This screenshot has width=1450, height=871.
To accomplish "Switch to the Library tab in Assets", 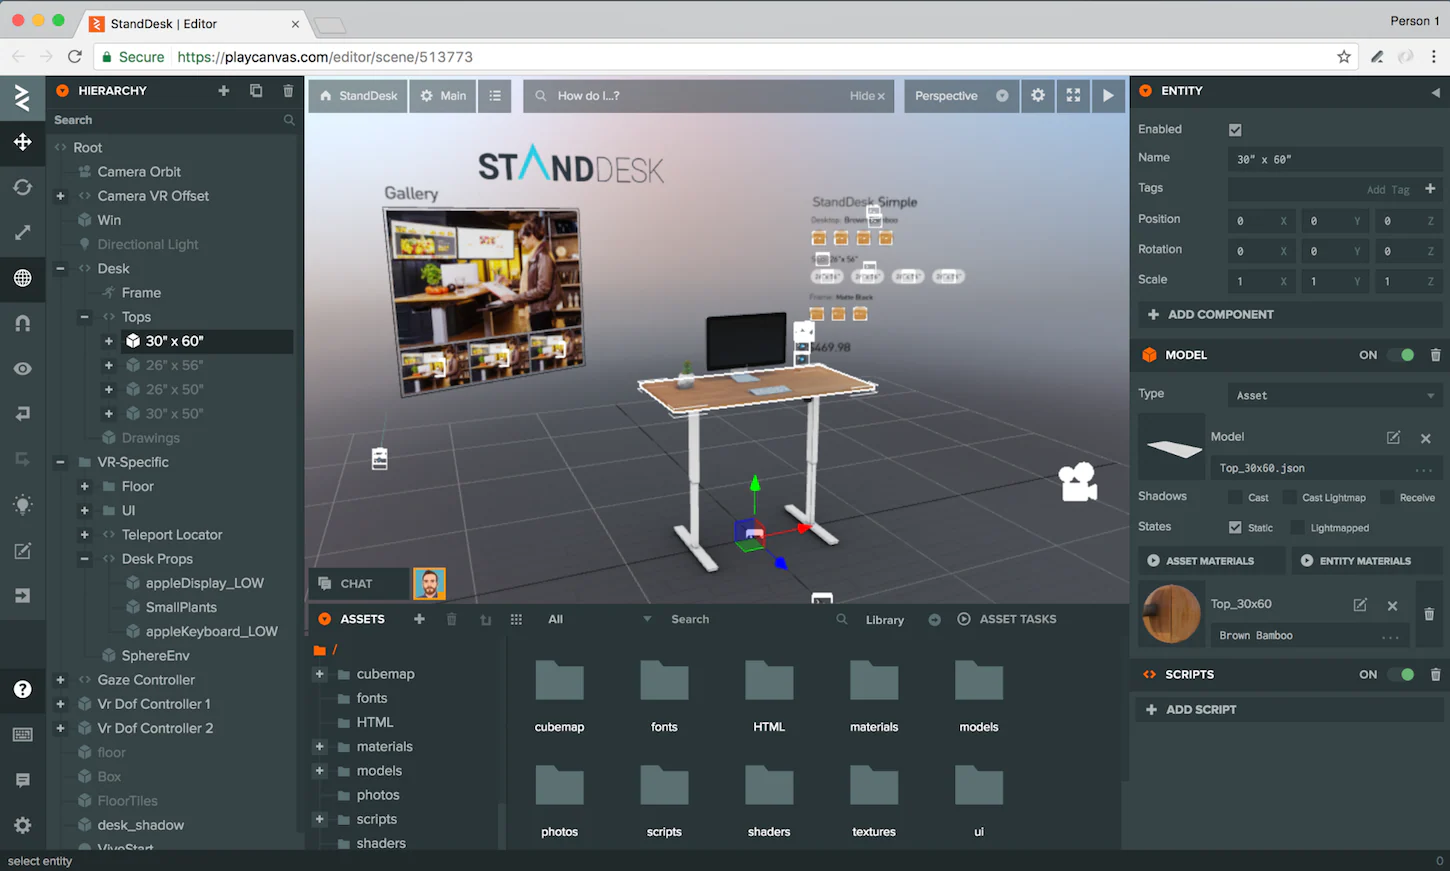I will point(884,619).
